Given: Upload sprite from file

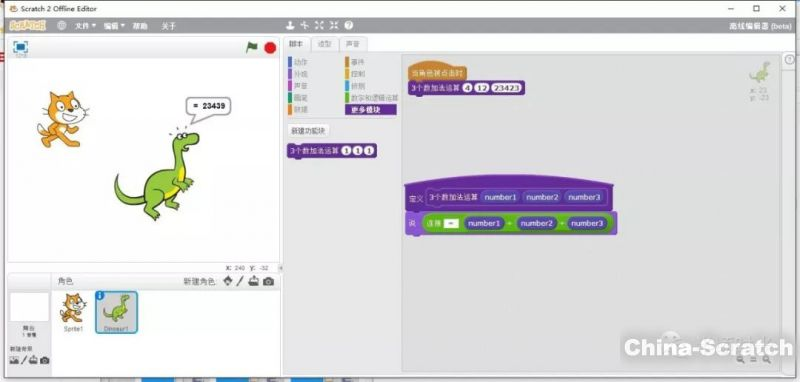Looking at the screenshot, I should coord(254,281).
